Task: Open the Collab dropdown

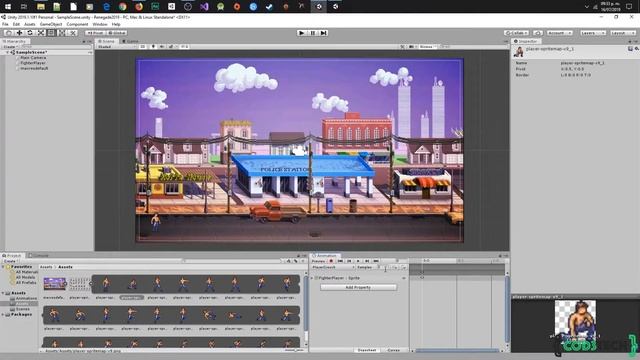Action: click(517, 33)
